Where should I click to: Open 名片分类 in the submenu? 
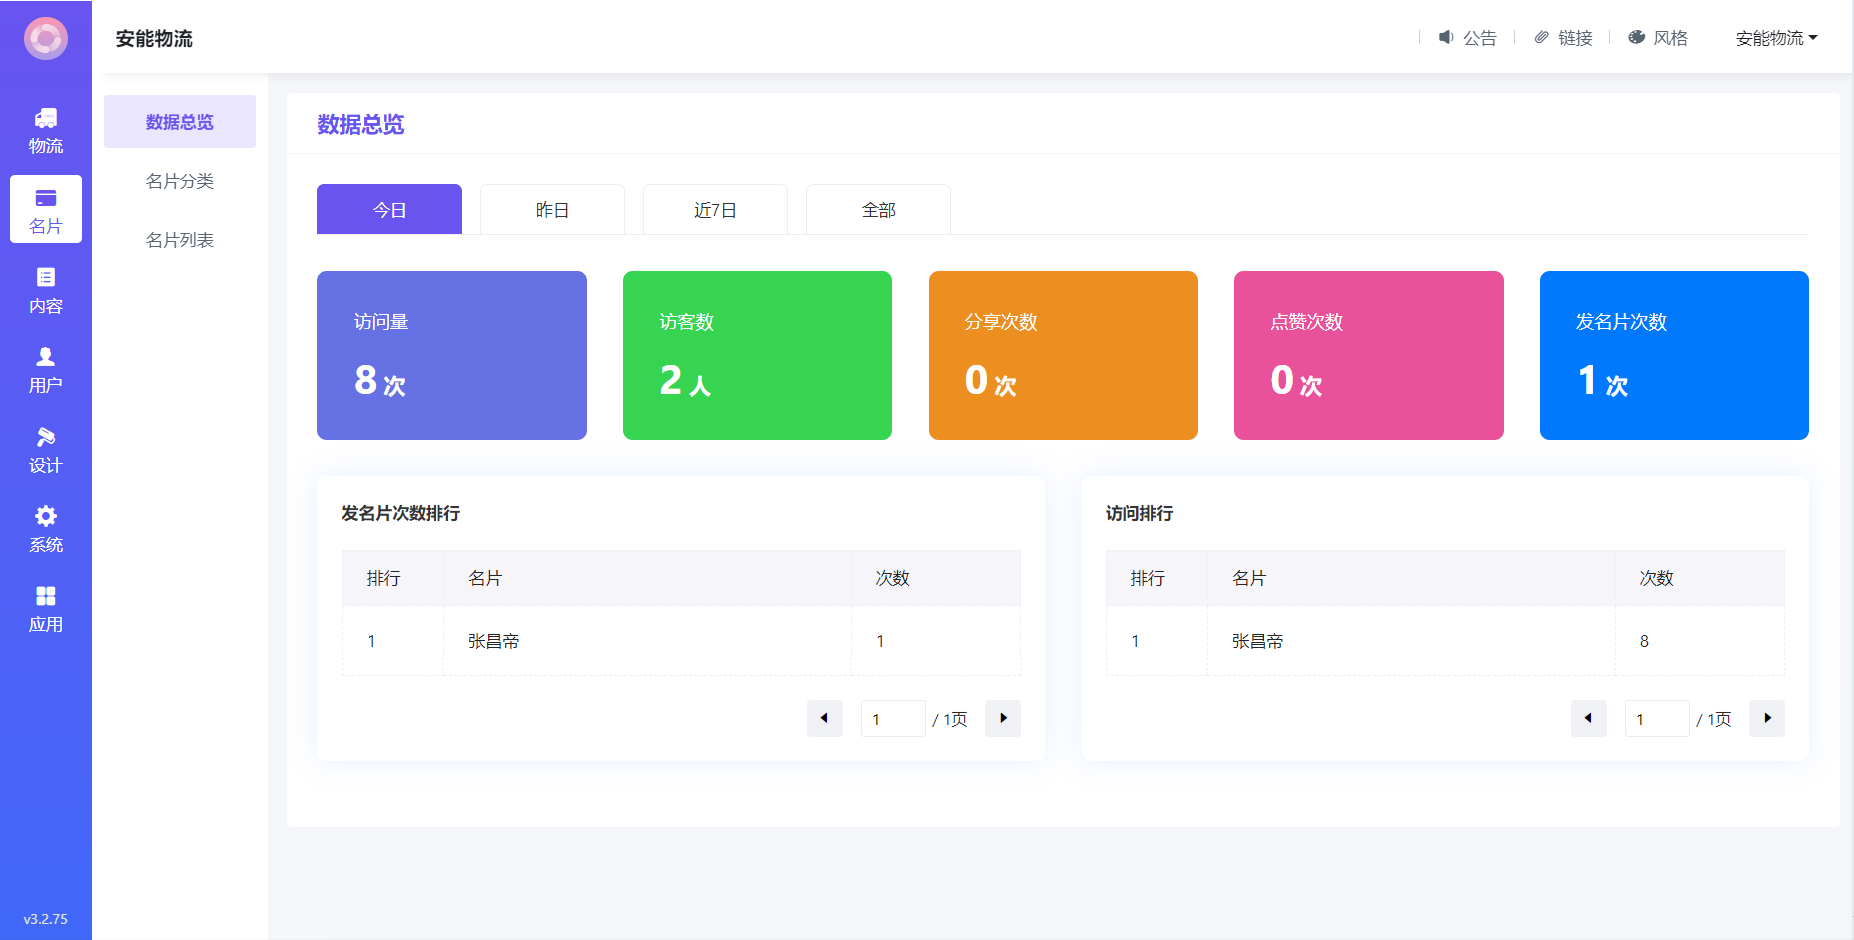pos(180,181)
